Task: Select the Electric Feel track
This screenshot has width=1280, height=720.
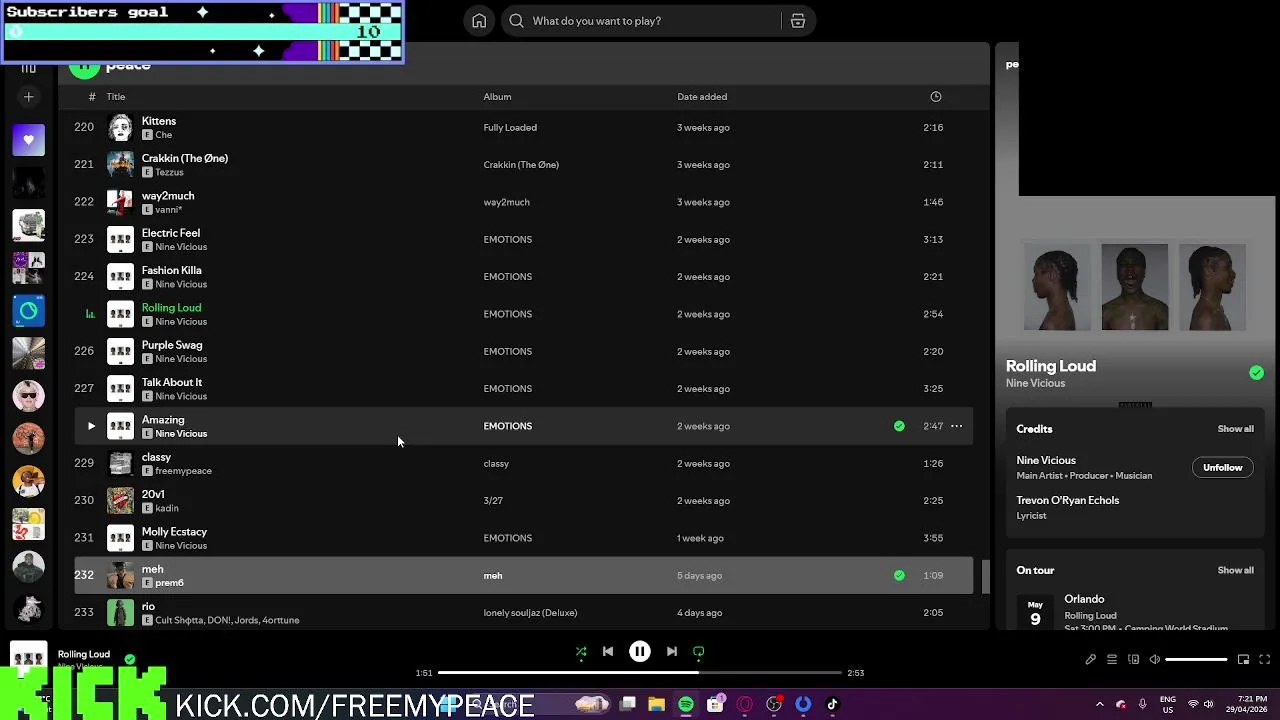Action: click(523, 240)
